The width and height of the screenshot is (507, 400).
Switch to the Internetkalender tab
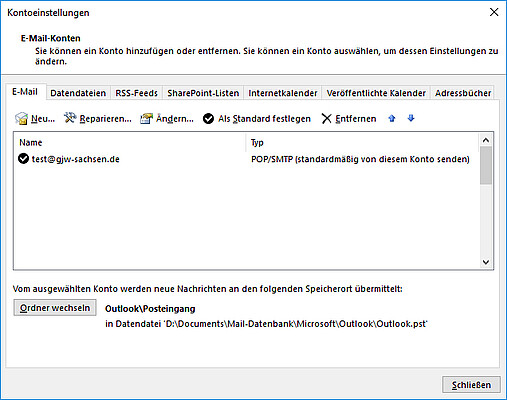(283, 93)
